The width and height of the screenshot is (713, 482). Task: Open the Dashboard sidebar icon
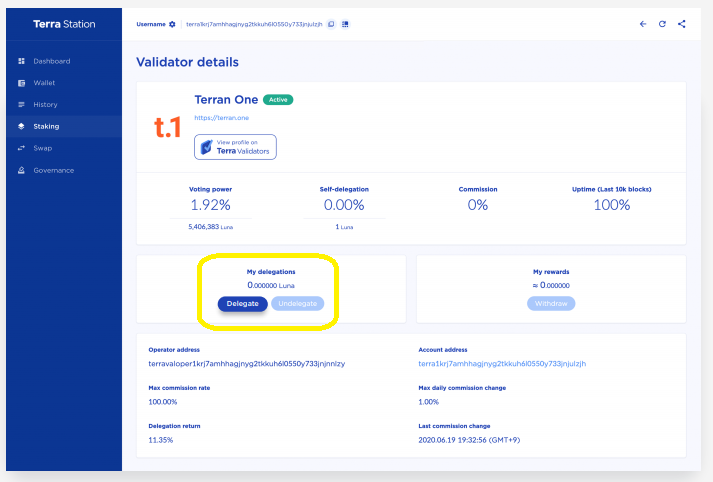point(21,61)
